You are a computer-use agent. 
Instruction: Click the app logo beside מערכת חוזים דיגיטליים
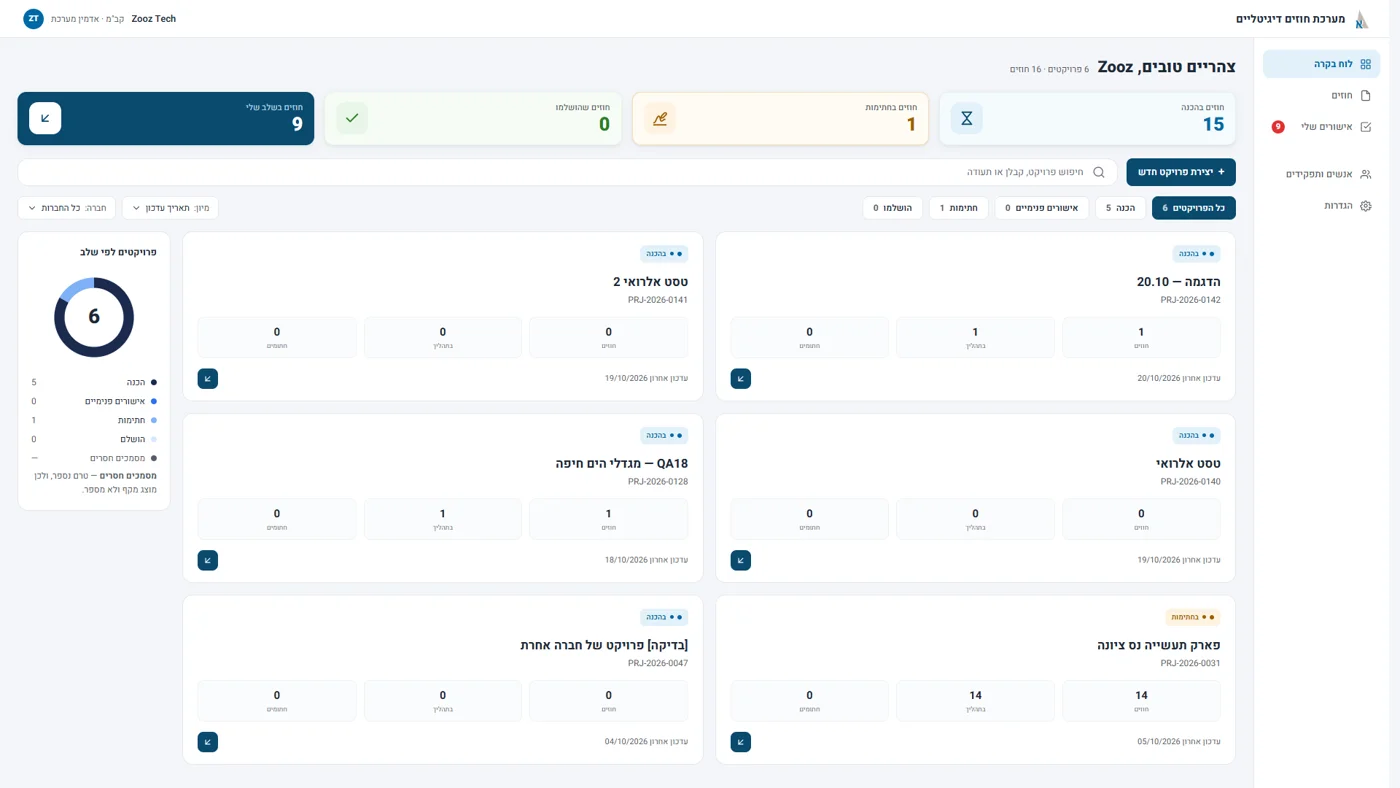(x=1361, y=19)
